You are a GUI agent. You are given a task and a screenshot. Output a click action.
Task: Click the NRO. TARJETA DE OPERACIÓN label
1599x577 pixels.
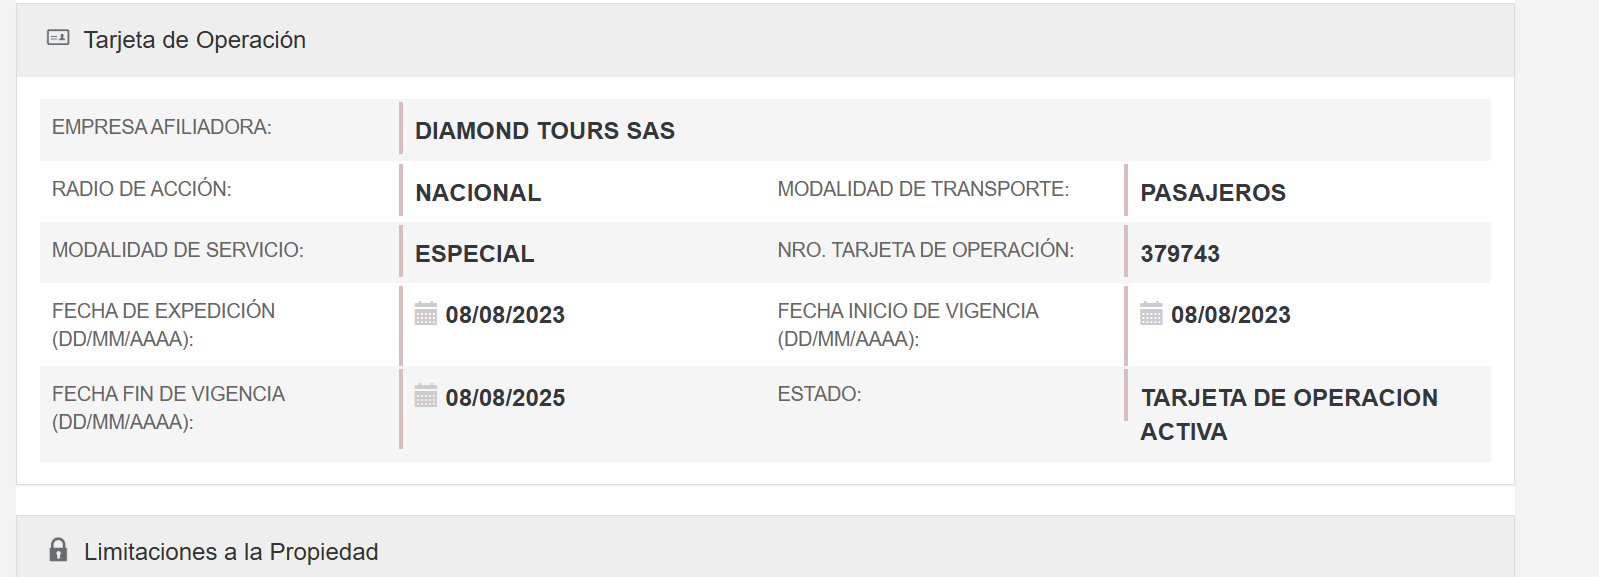click(926, 250)
